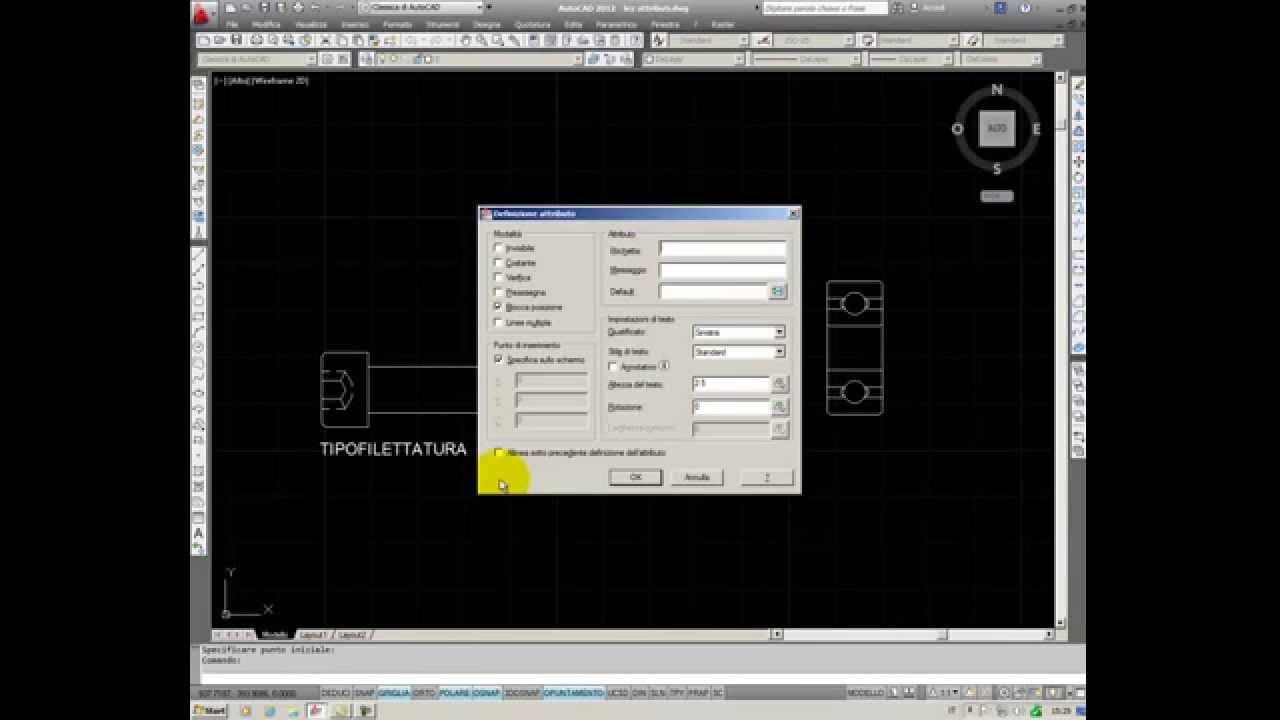The height and width of the screenshot is (720, 1280).
Task: Click the Open file icon in Standard toolbar
Action: pyautogui.click(x=220, y=40)
